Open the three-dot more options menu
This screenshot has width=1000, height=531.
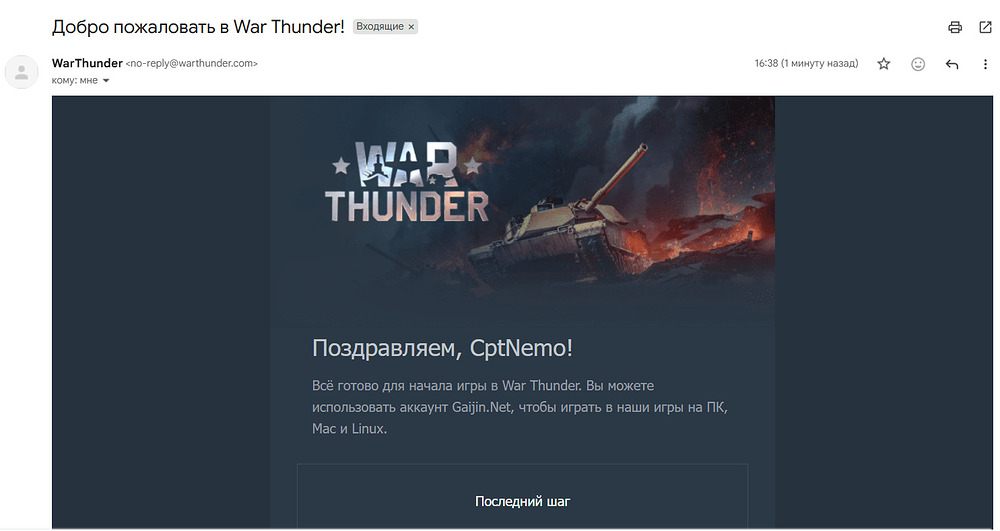(x=985, y=64)
